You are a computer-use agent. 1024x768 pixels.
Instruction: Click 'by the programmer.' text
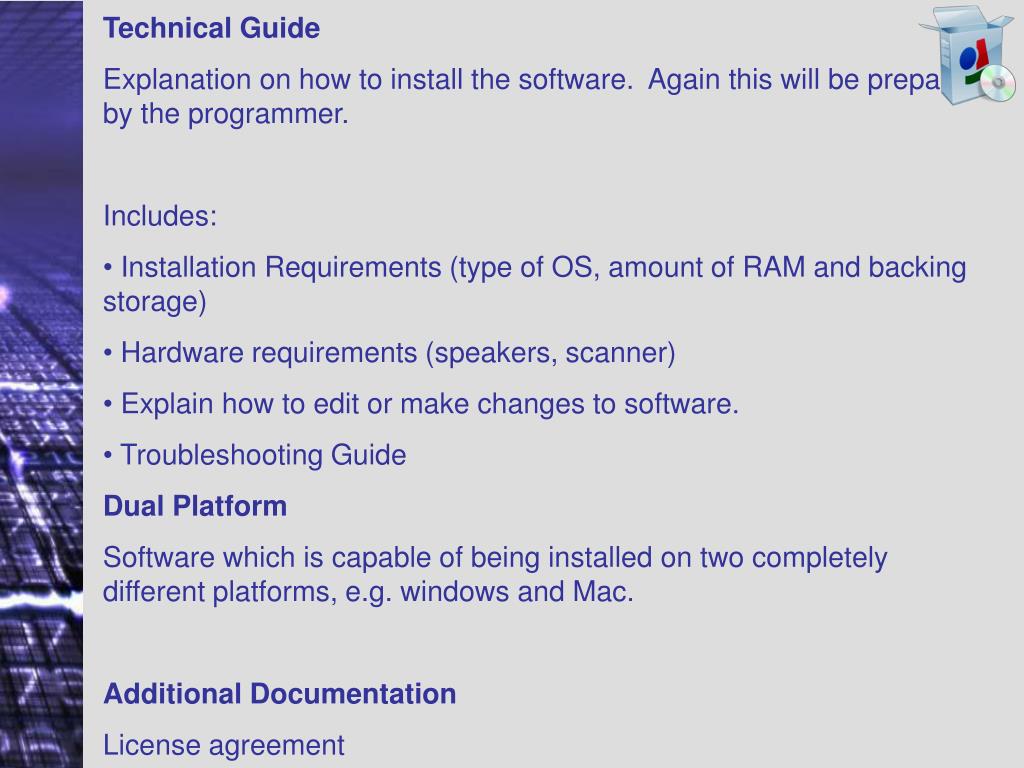pos(226,114)
